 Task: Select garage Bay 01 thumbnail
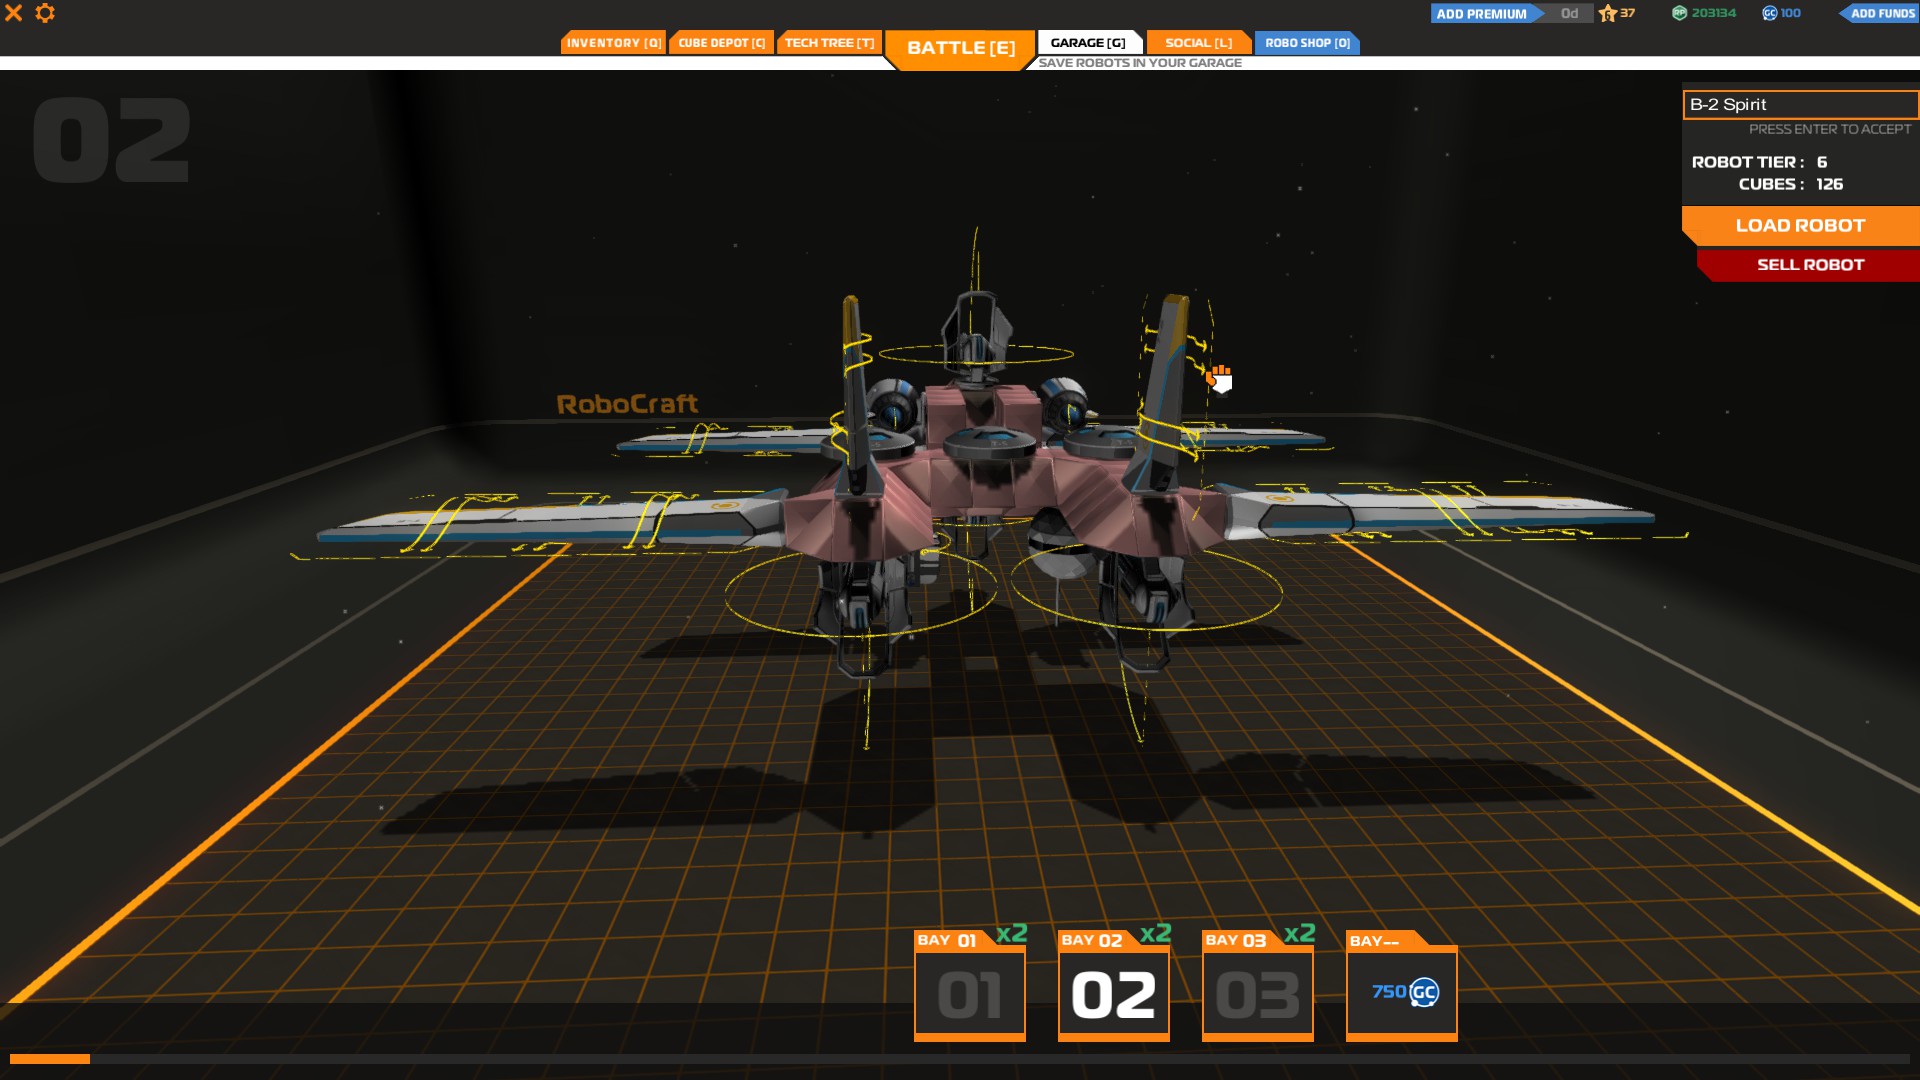(969, 995)
